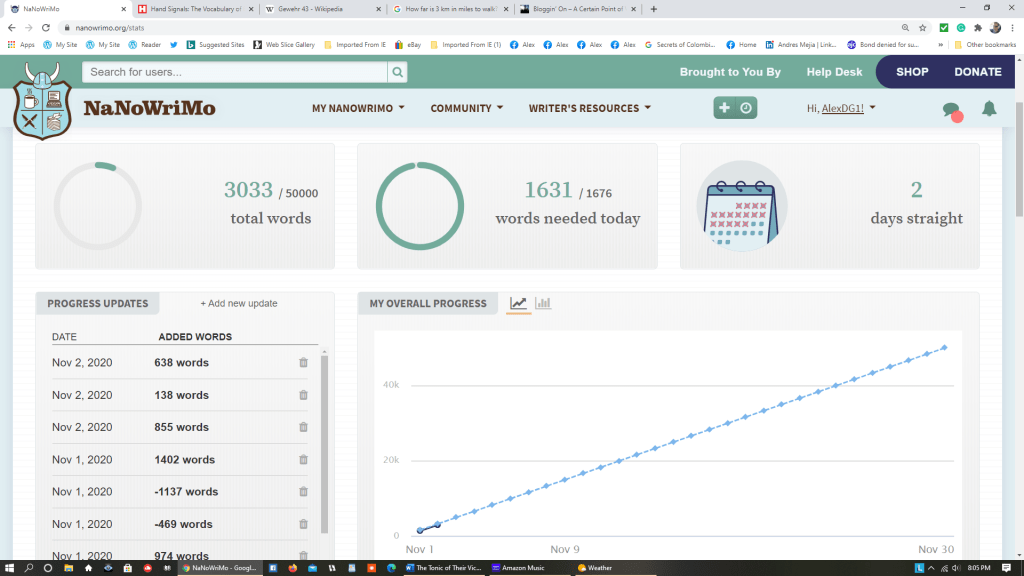Open the Writer's Resources dropdown

tap(589, 108)
